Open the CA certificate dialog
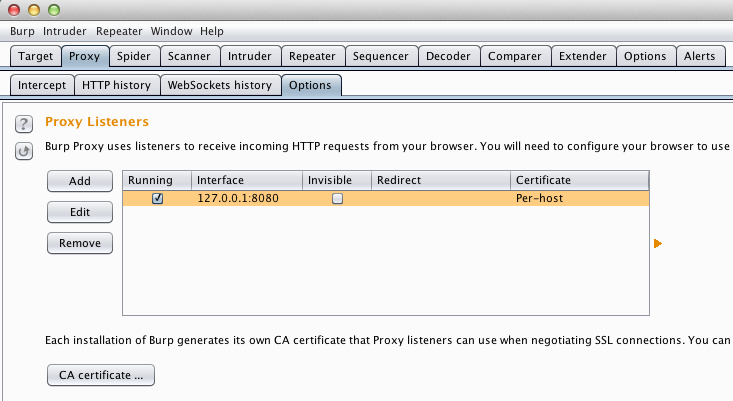 [100, 376]
